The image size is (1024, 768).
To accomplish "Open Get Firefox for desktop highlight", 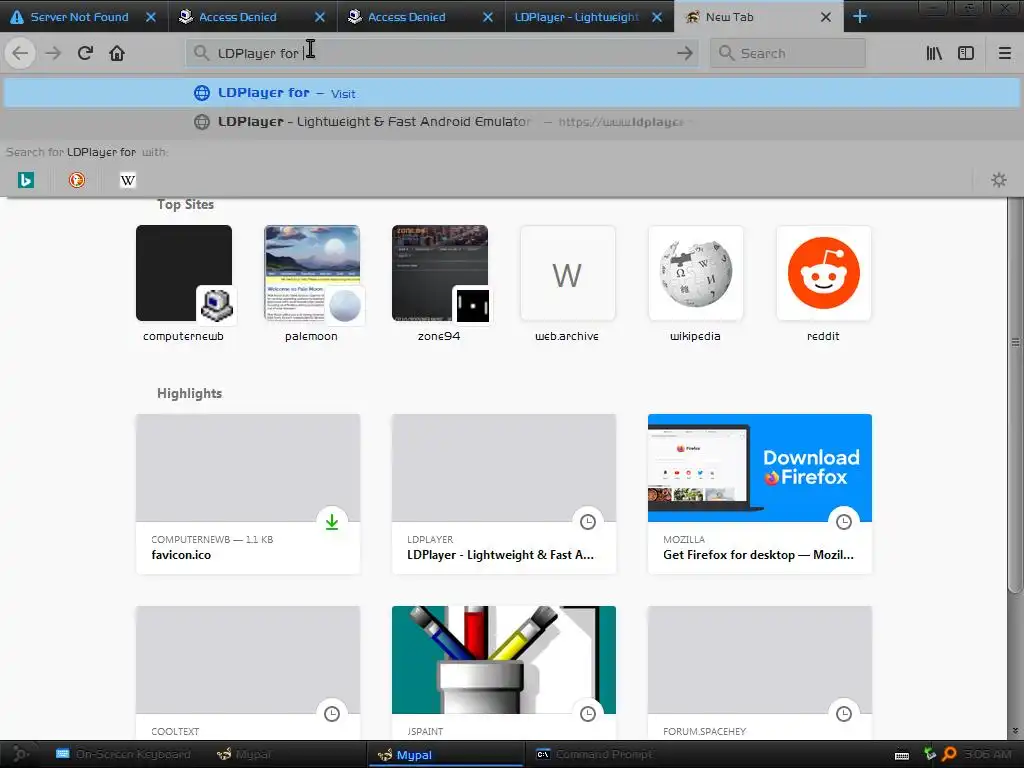I will point(760,494).
